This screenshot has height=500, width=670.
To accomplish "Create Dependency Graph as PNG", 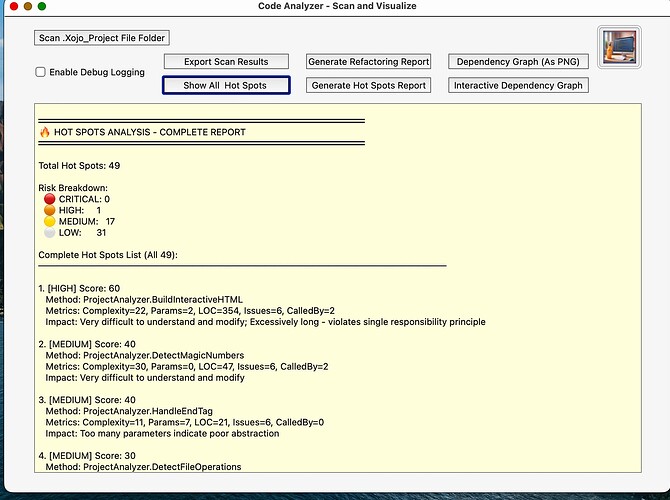I will [x=517, y=62].
